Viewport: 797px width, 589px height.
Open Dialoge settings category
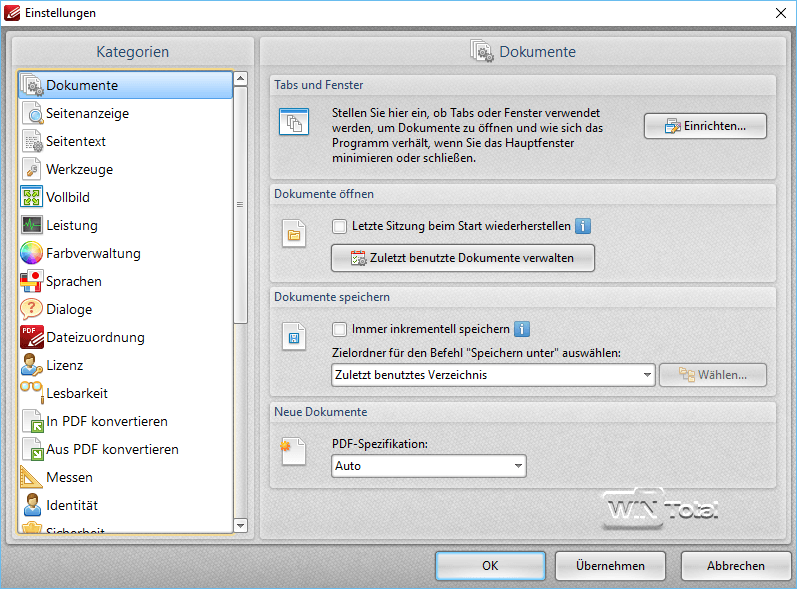pyautogui.click(x=126, y=308)
